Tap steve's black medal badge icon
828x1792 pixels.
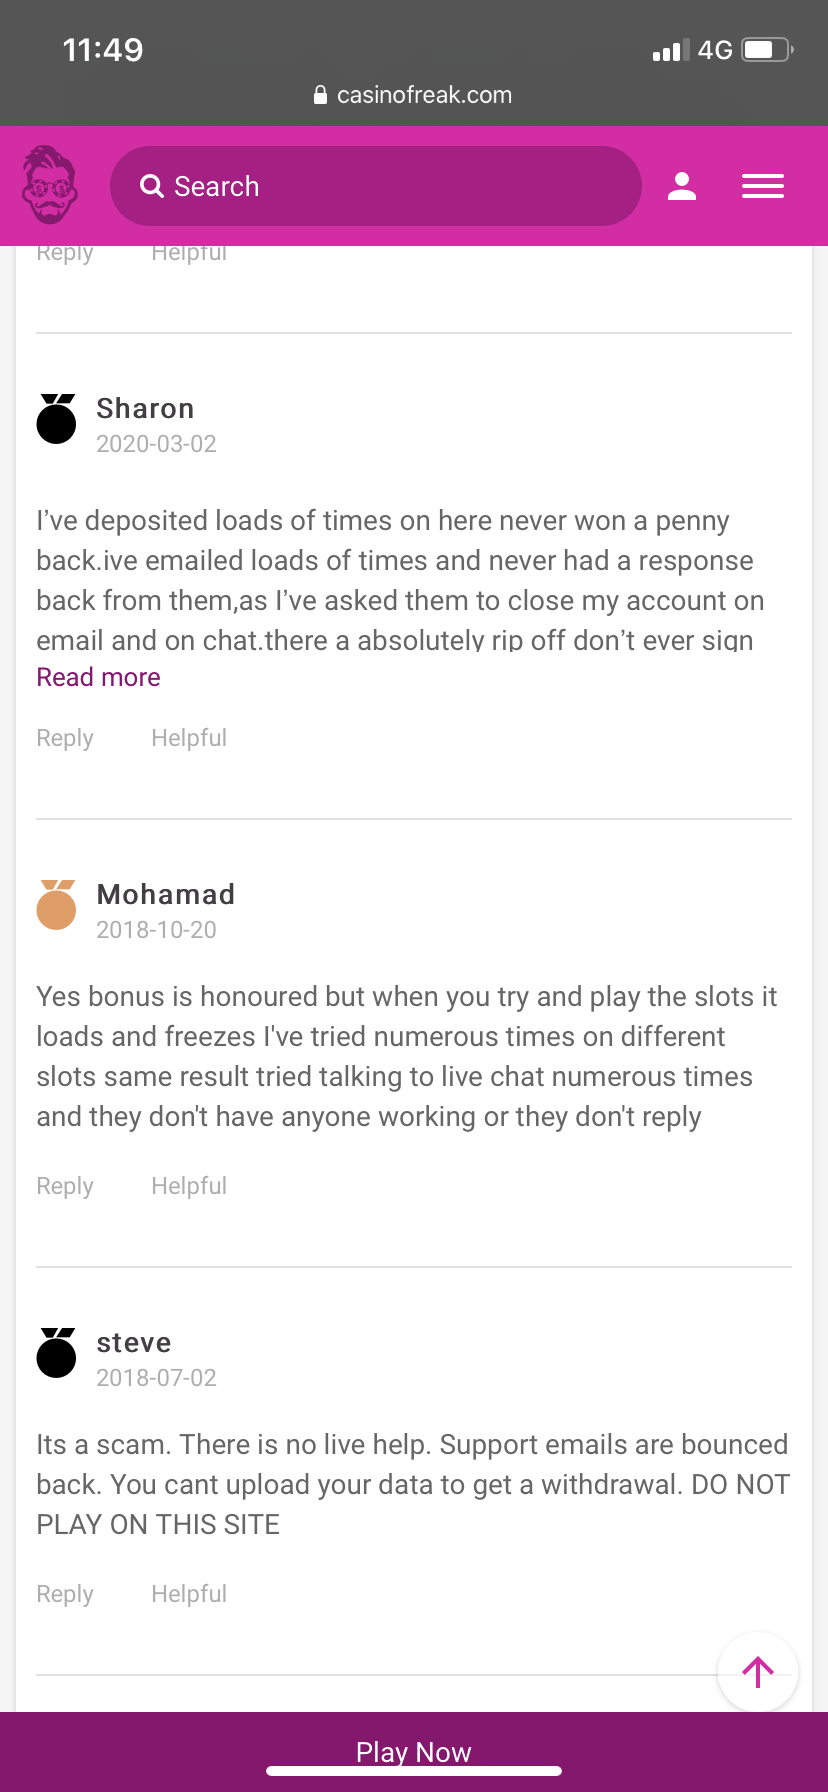coord(57,1353)
